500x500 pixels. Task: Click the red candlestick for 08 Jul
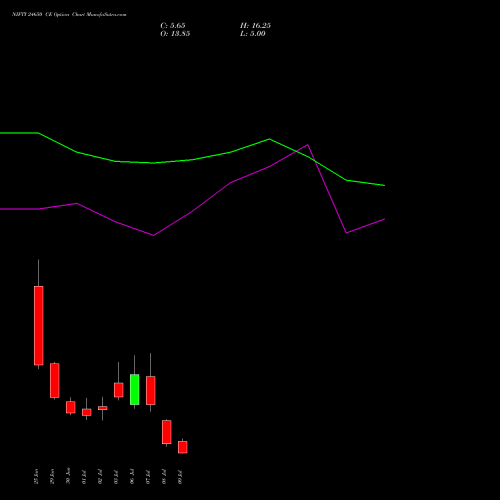pyautogui.click(x=167, y=432)
